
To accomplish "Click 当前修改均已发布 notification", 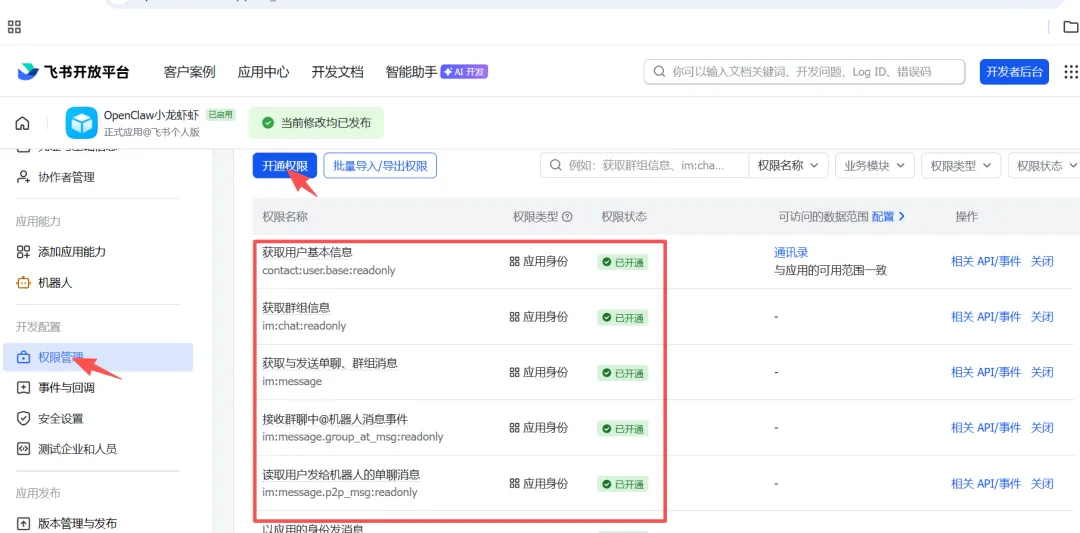I will pos(316,123).
